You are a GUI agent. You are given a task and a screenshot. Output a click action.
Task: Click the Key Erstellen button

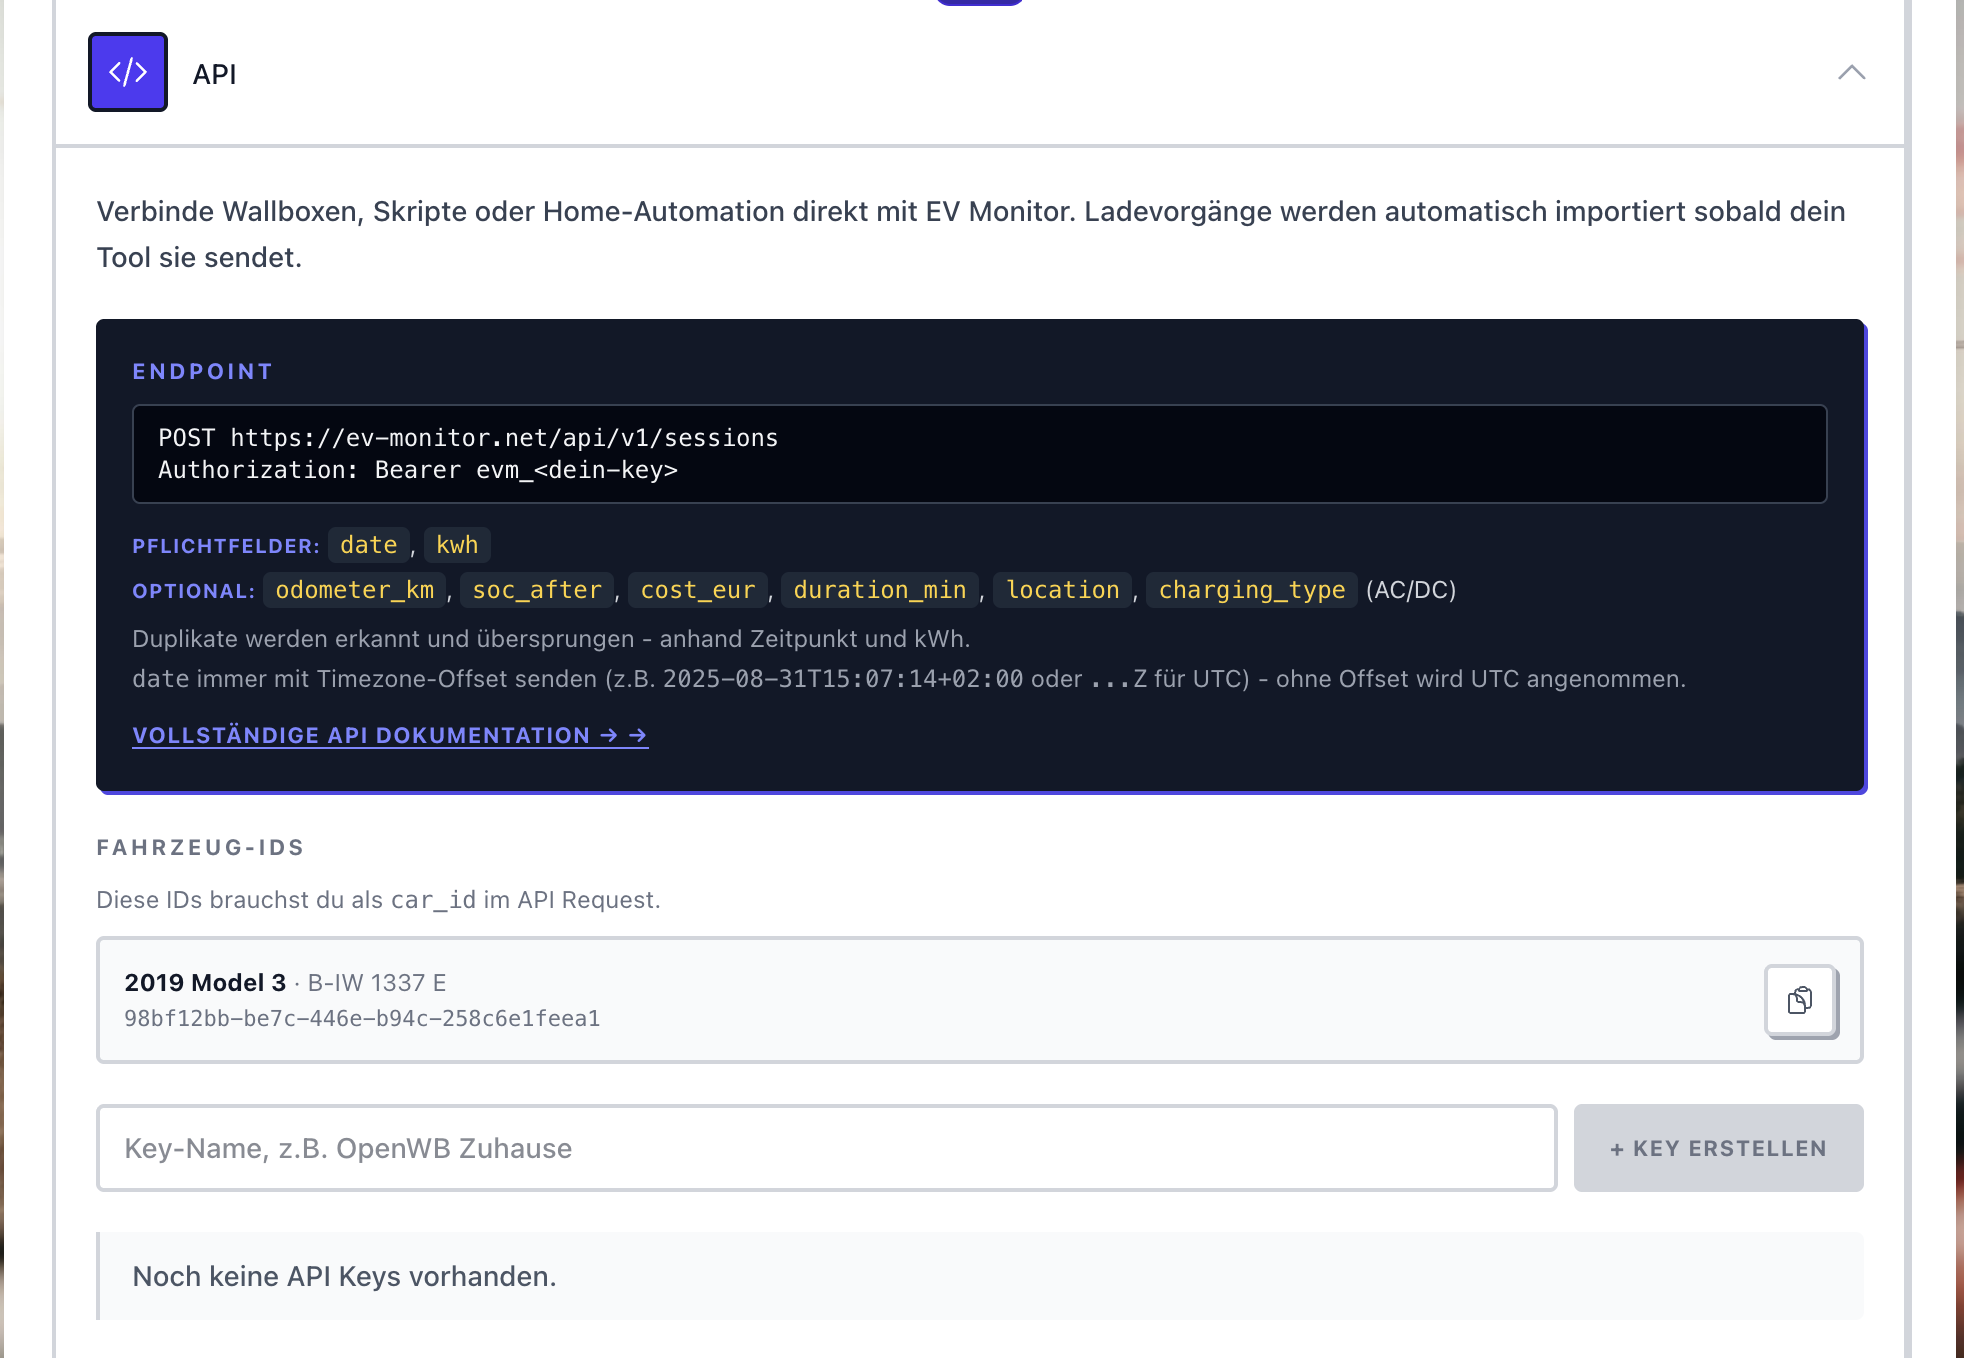(x=1718, y=1148)
